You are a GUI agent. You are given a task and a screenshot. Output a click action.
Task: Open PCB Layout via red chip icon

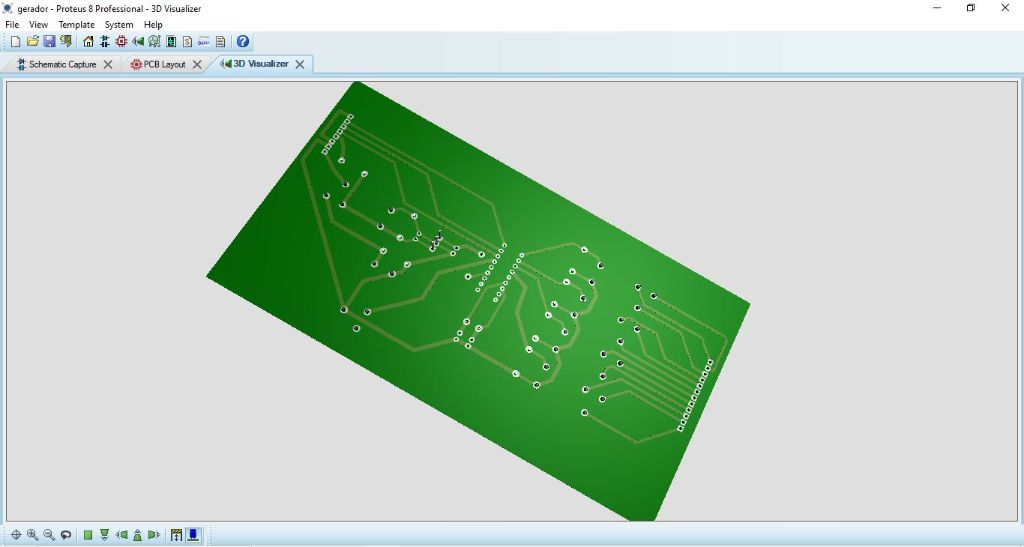click(x=121, y=42)
